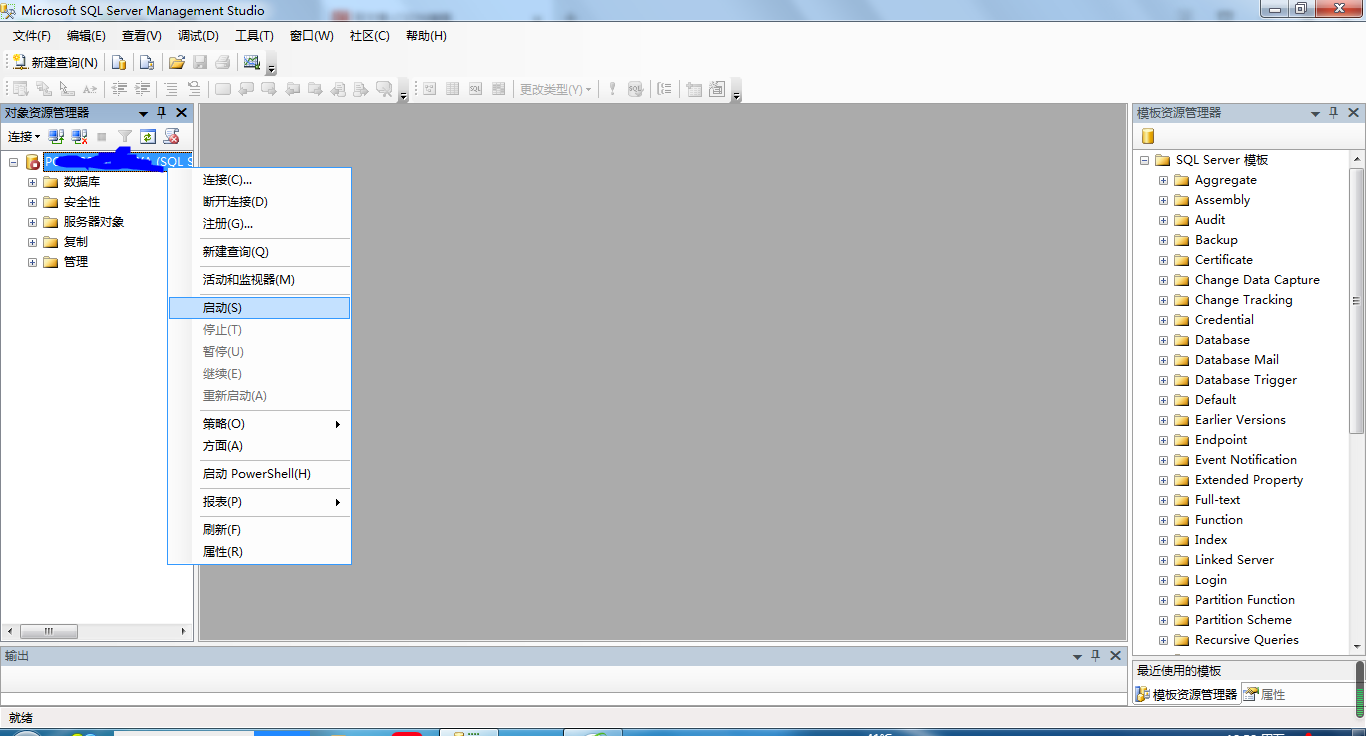Open the Object Explorer window position dropdown arrow
Screen dimensions: 1366x736
pos(143,113)
